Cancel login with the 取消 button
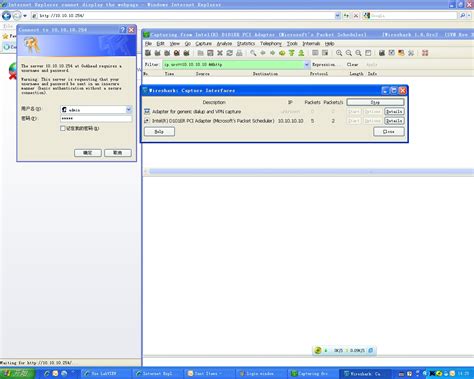 coord(118,153)
